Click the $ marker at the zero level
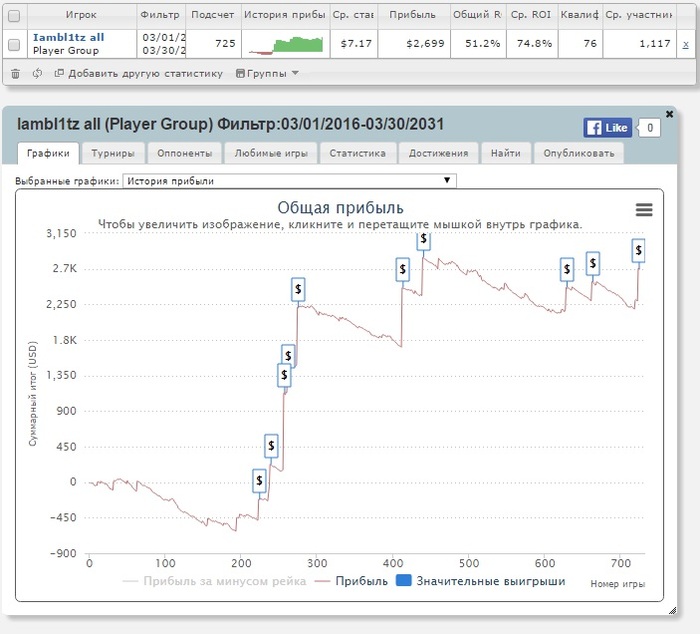700x634 pixels. 259,481
